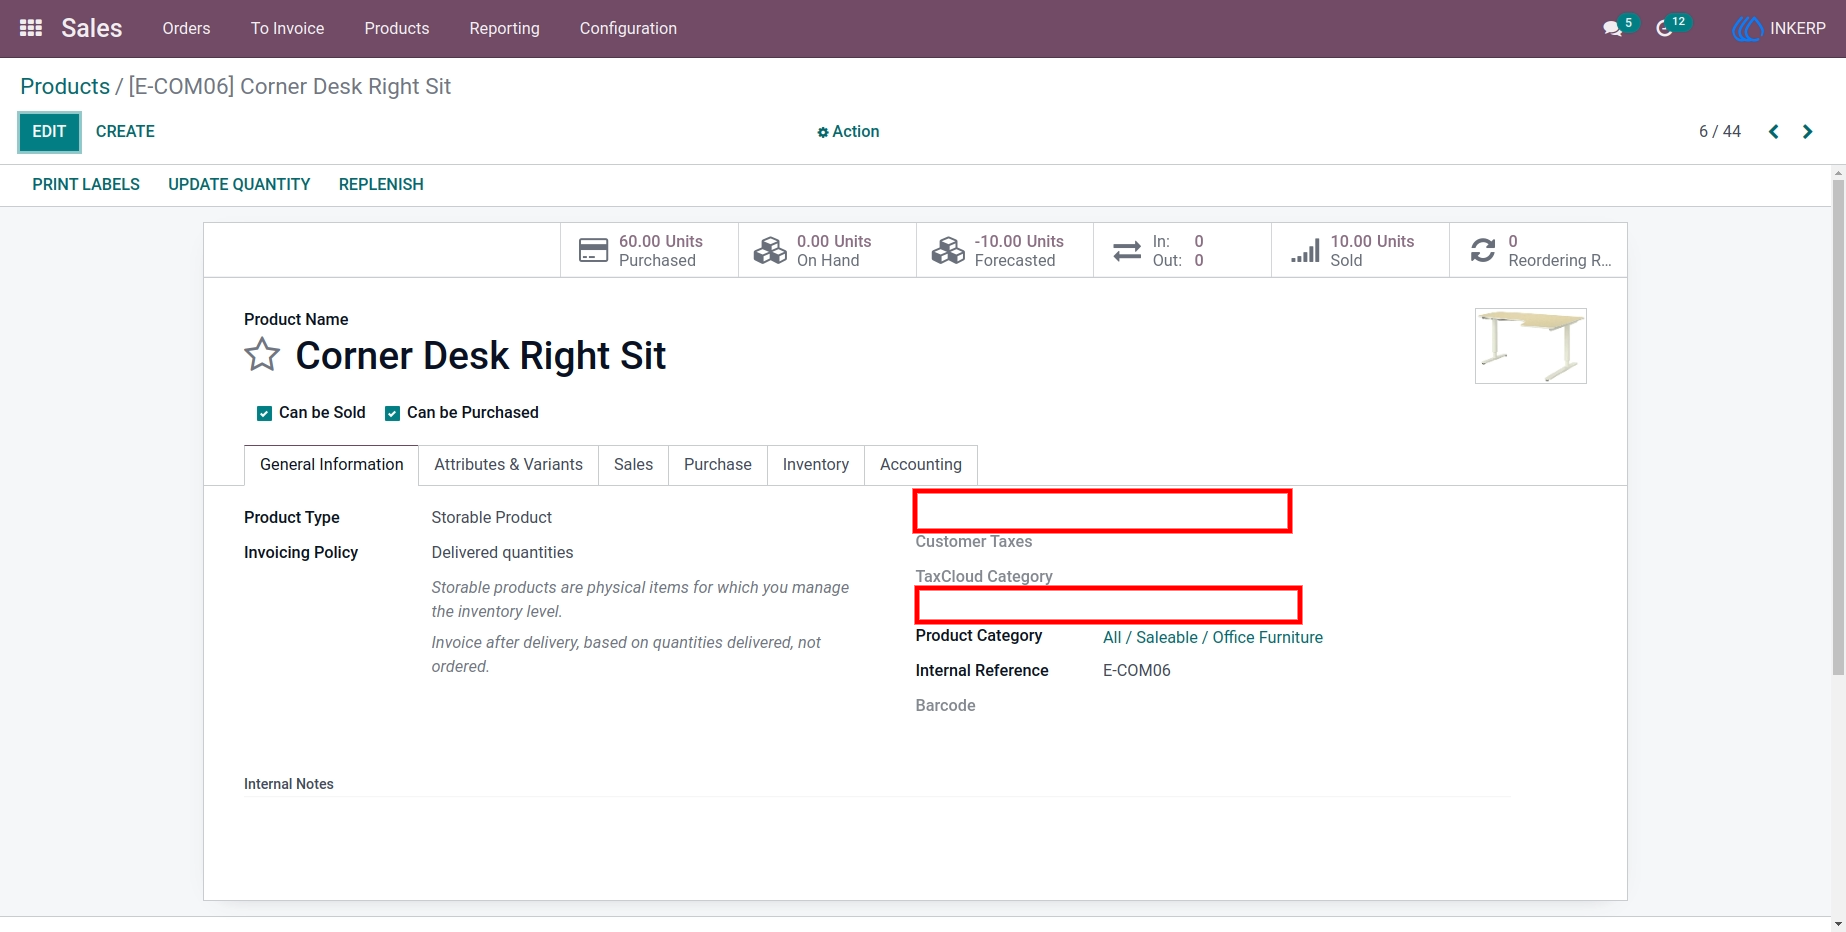Open the activities clock icon
This screenshot has height=932, width=1846.
pyautogui.click(x=1664, y=29)
